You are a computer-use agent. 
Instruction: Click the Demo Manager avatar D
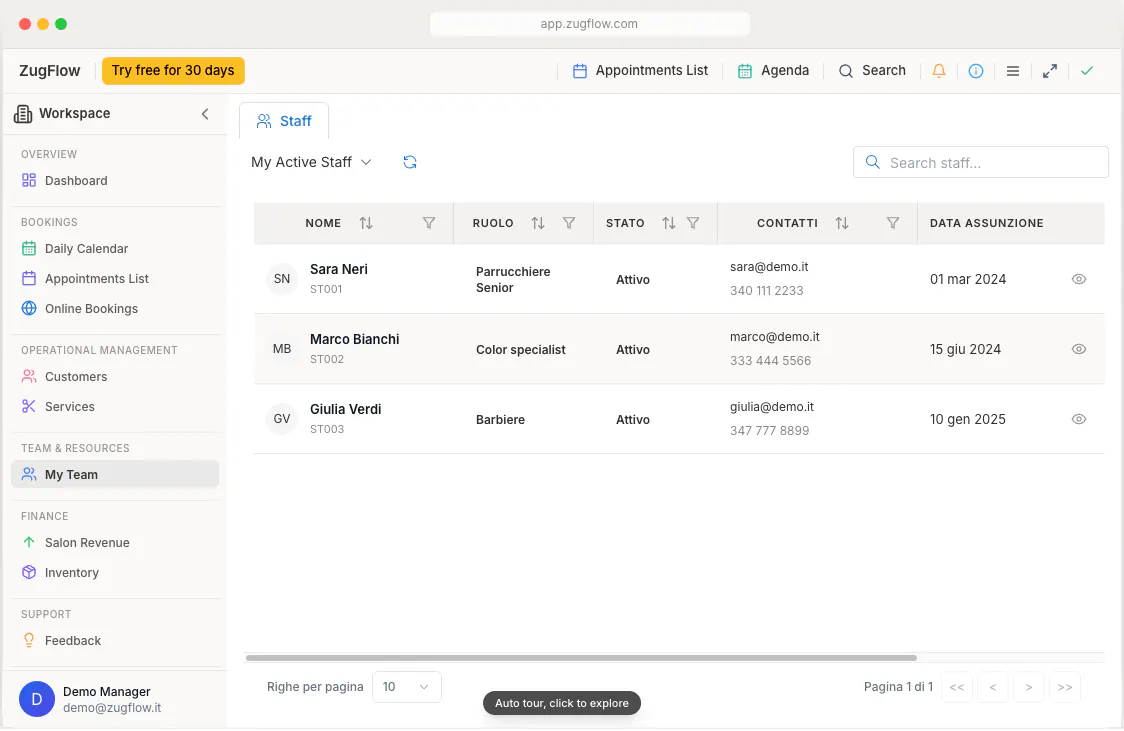tap(37, 699)
